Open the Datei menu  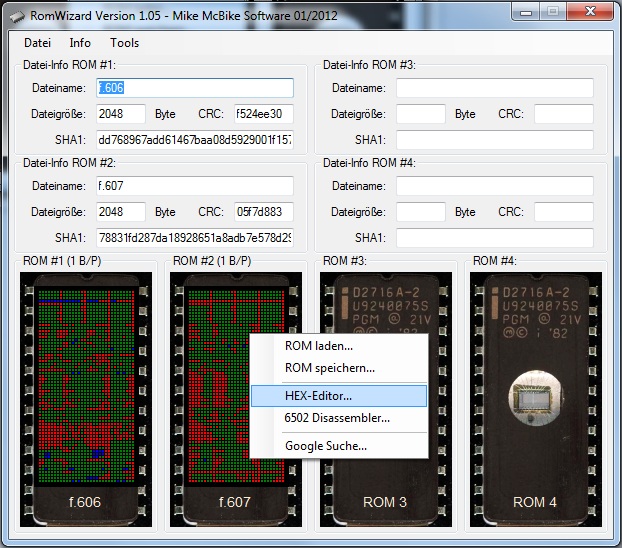point(37,43)
